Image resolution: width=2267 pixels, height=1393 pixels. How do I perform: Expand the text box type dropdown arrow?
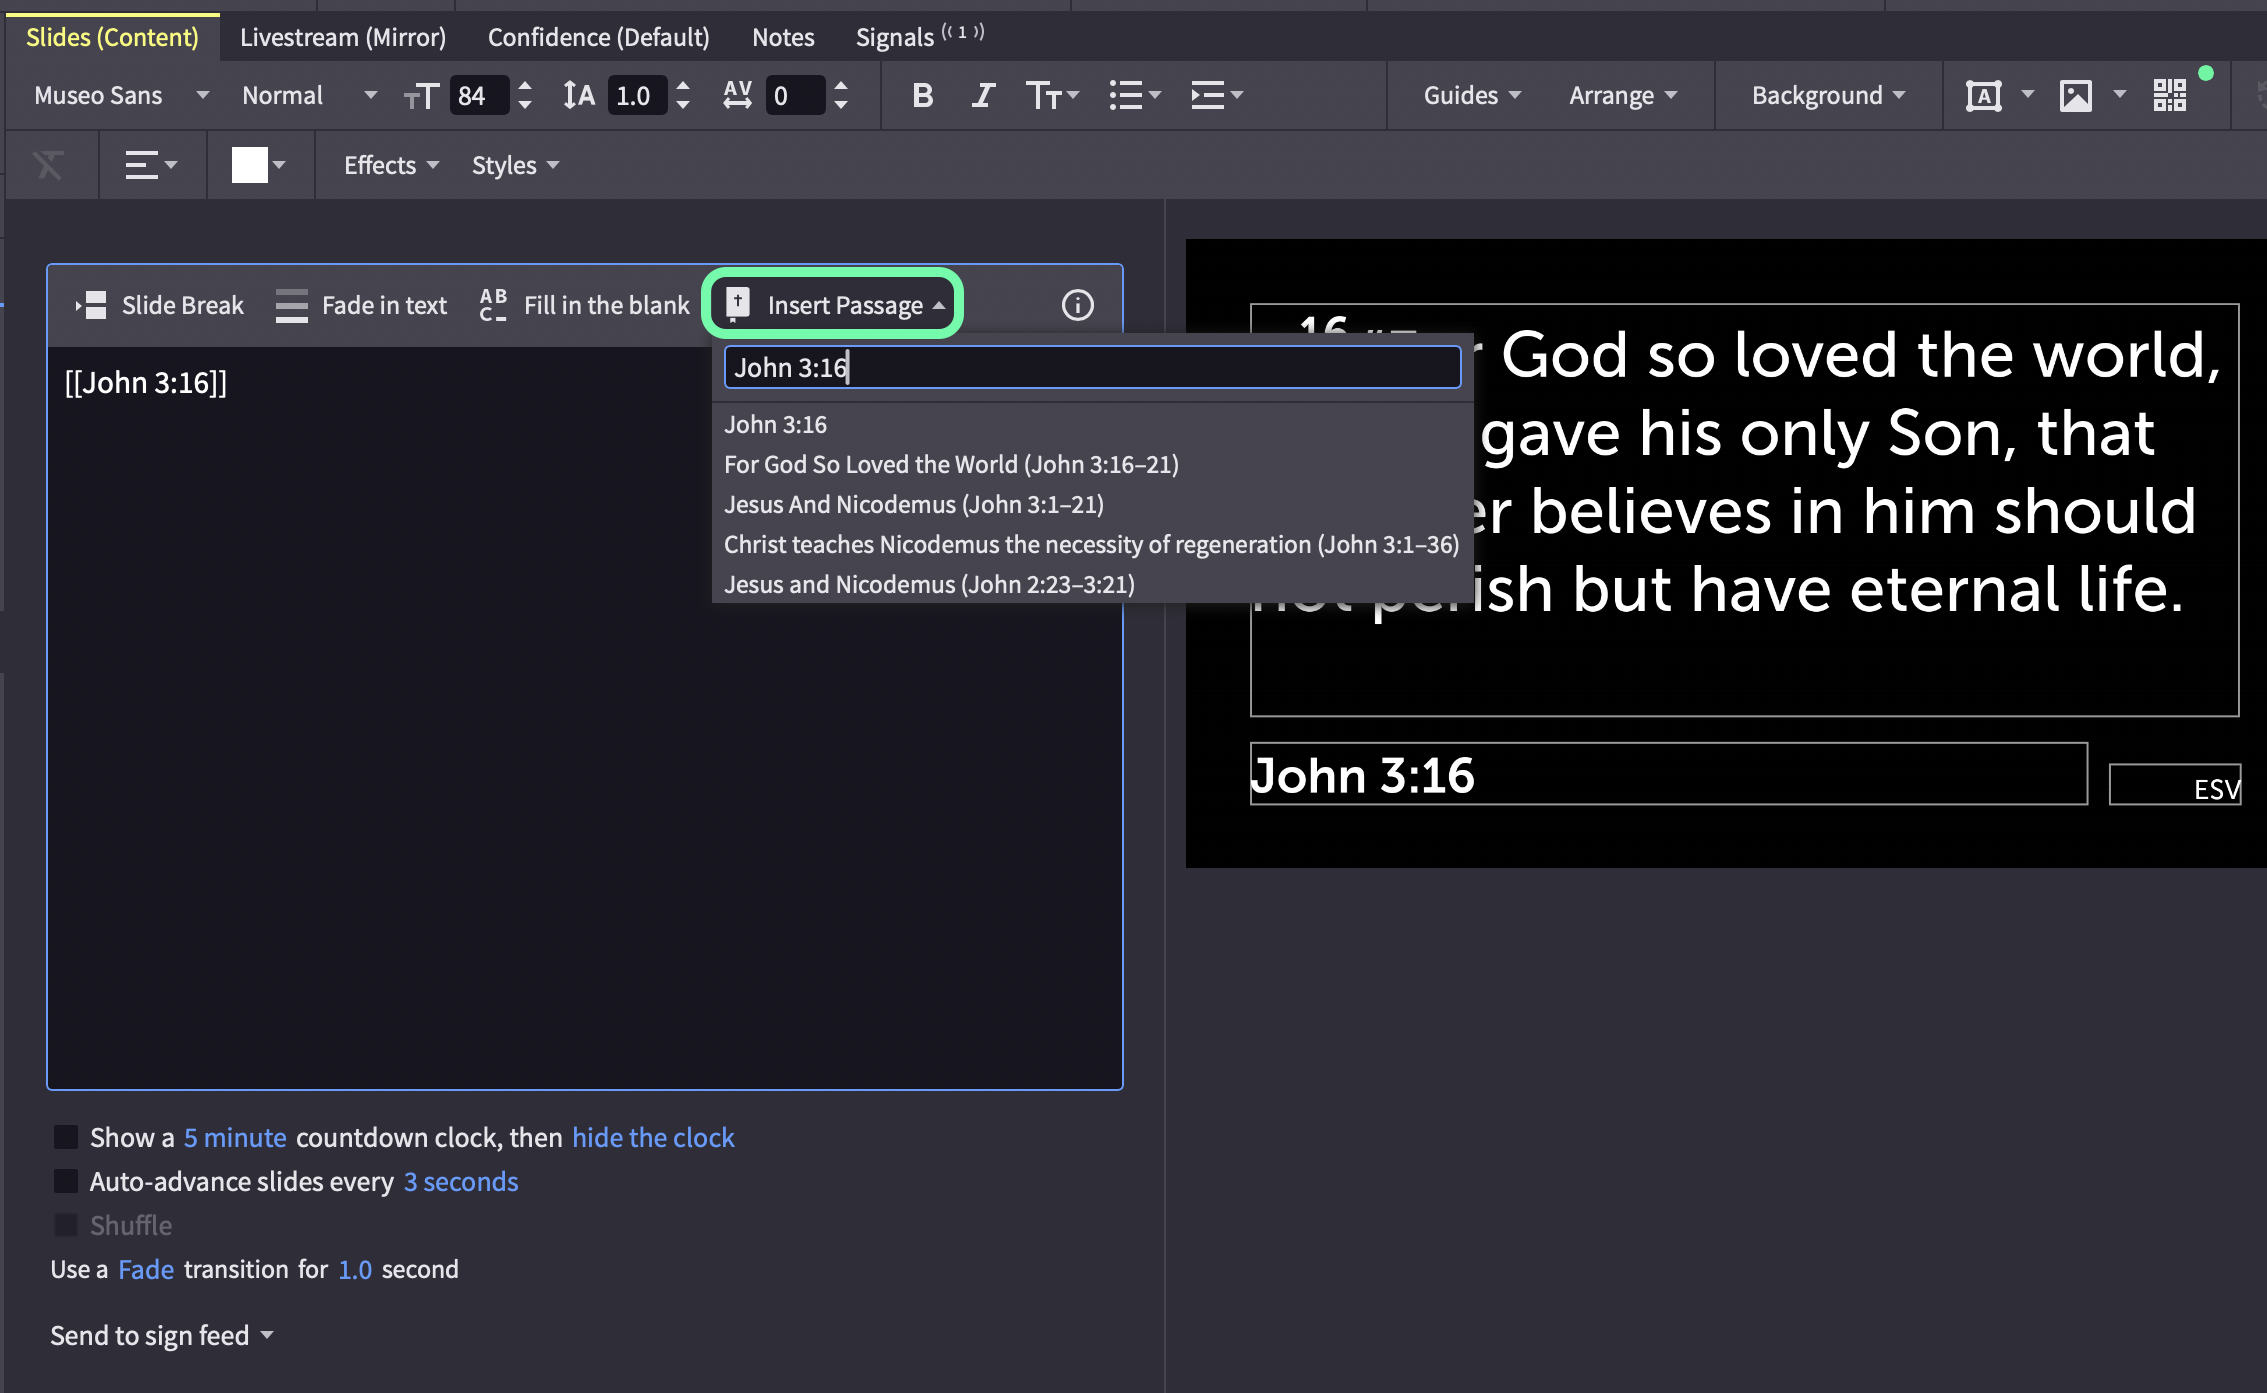pos(2027,95)
